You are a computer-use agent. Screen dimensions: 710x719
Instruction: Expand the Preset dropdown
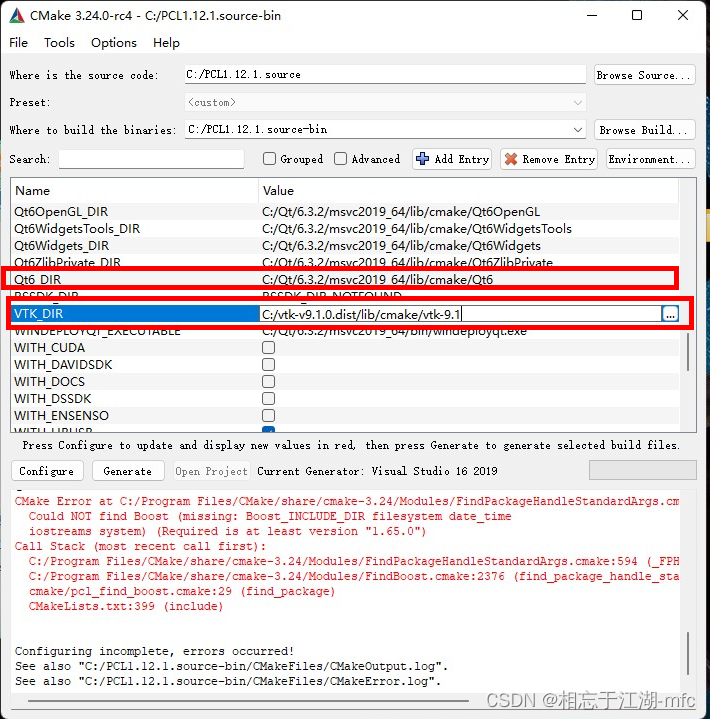577,102
